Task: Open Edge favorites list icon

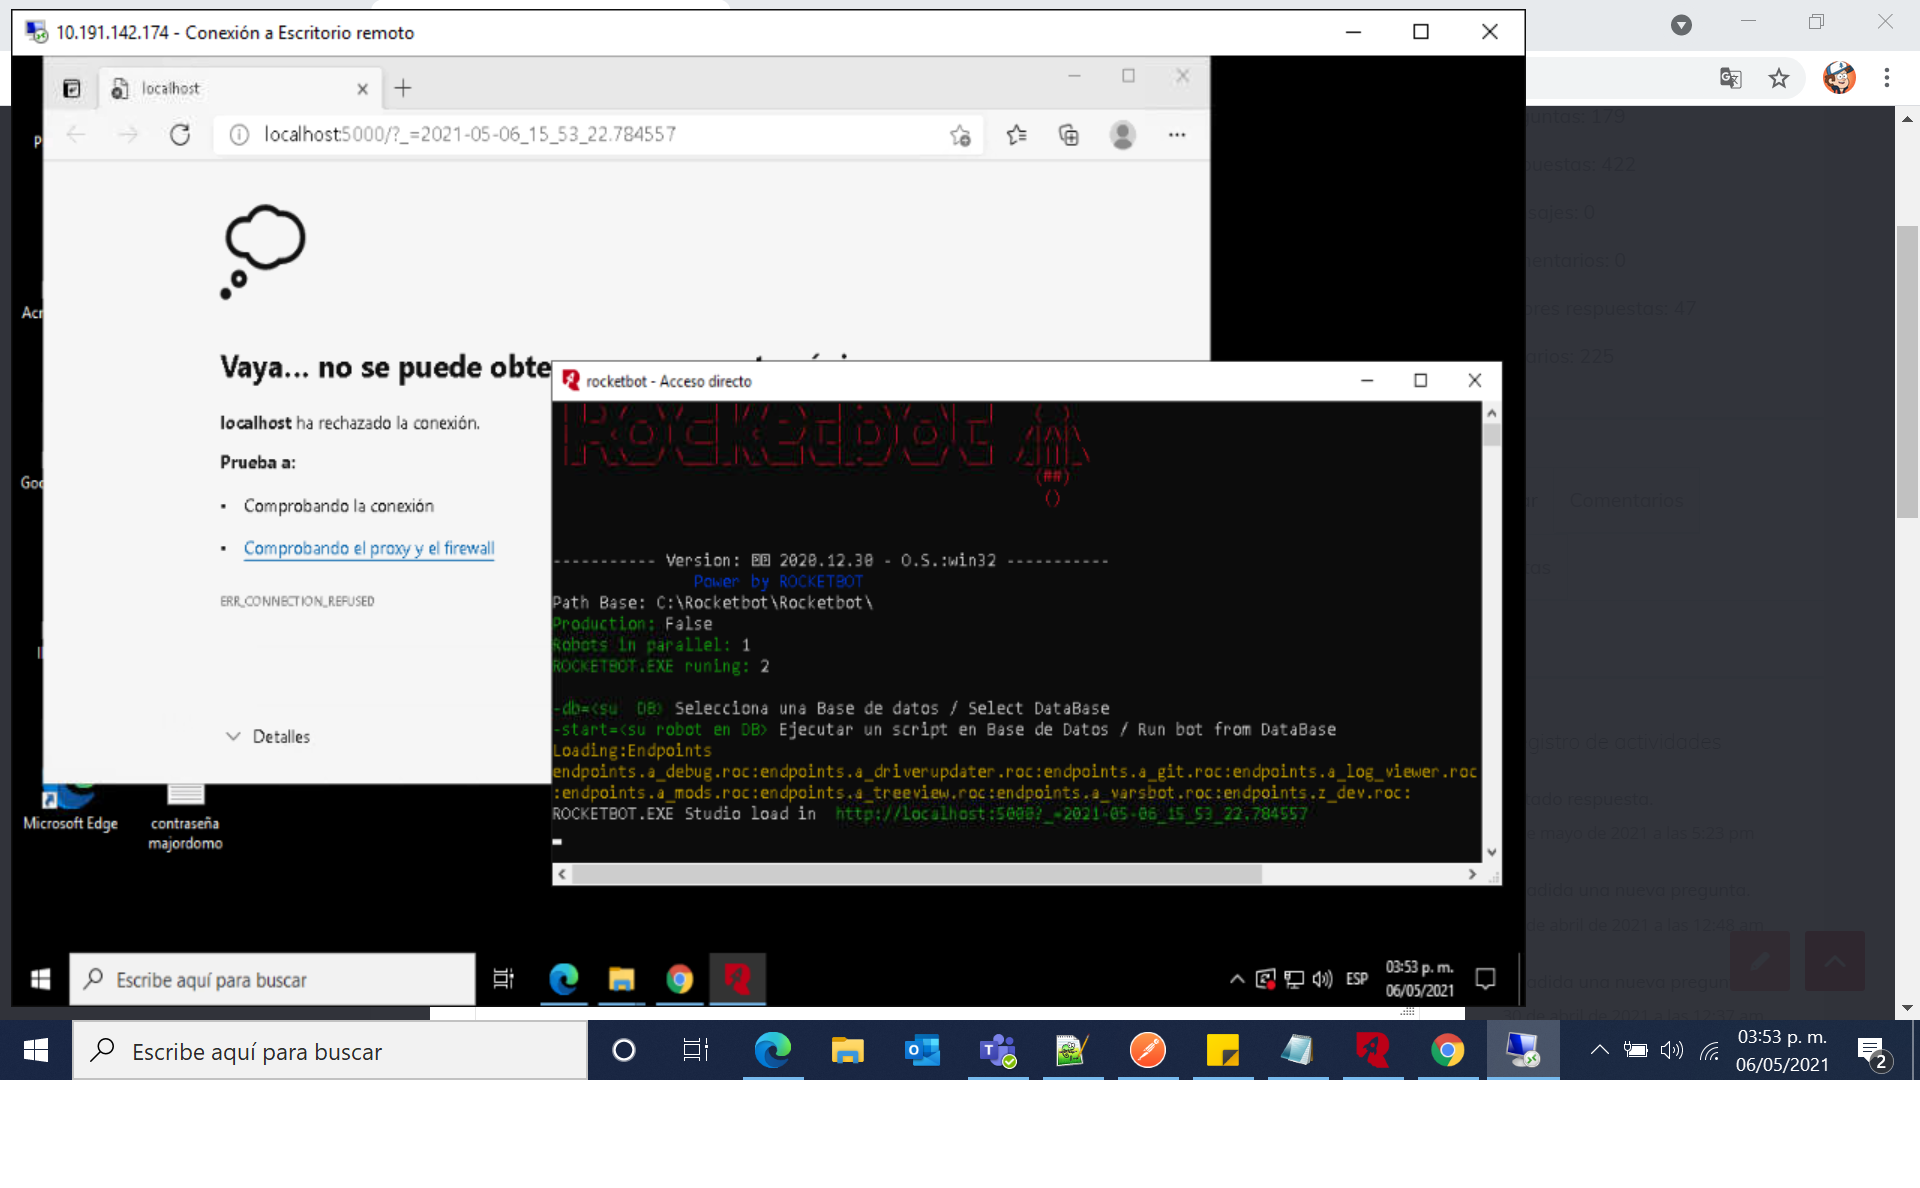Action: (x=1017, y=135)
